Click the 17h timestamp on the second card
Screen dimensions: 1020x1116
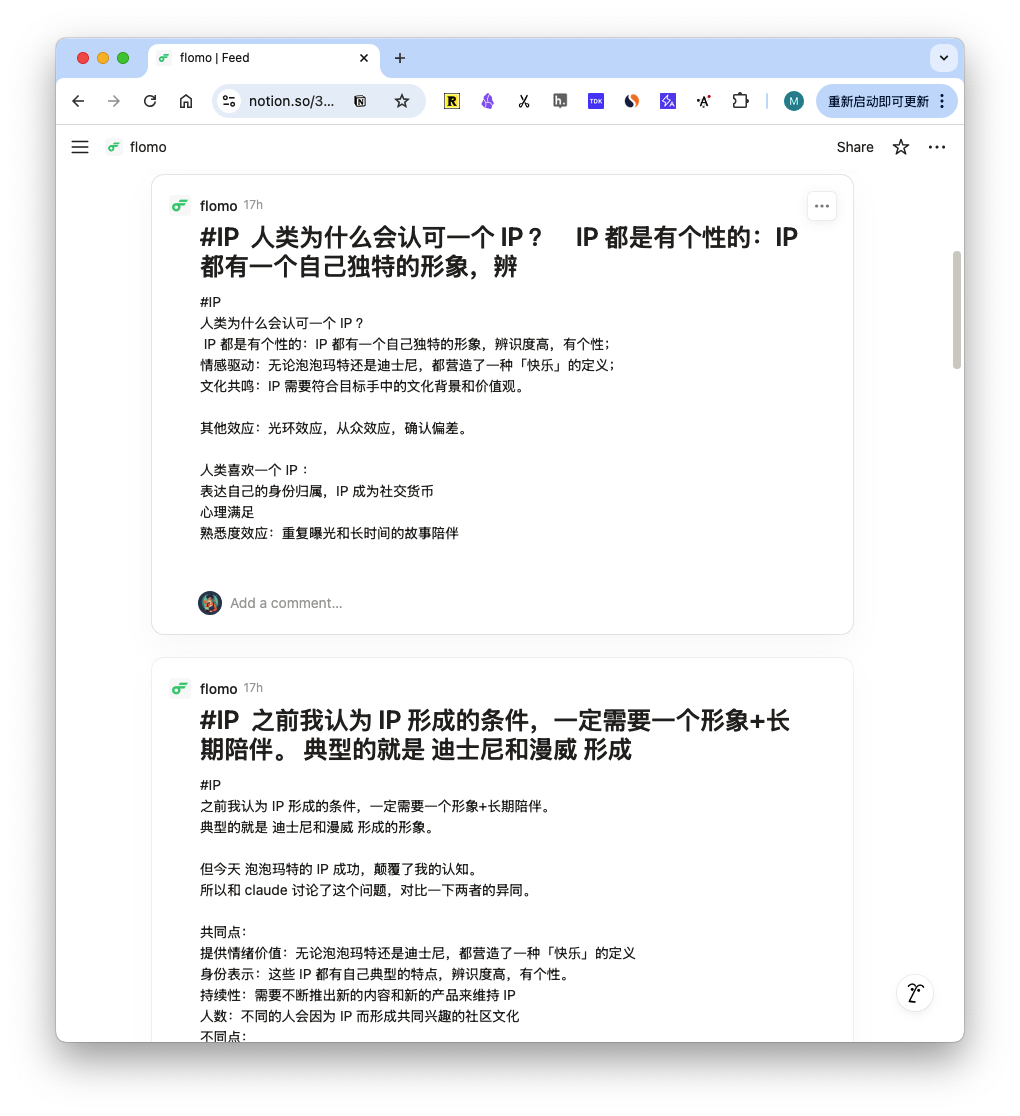(253, 688)
